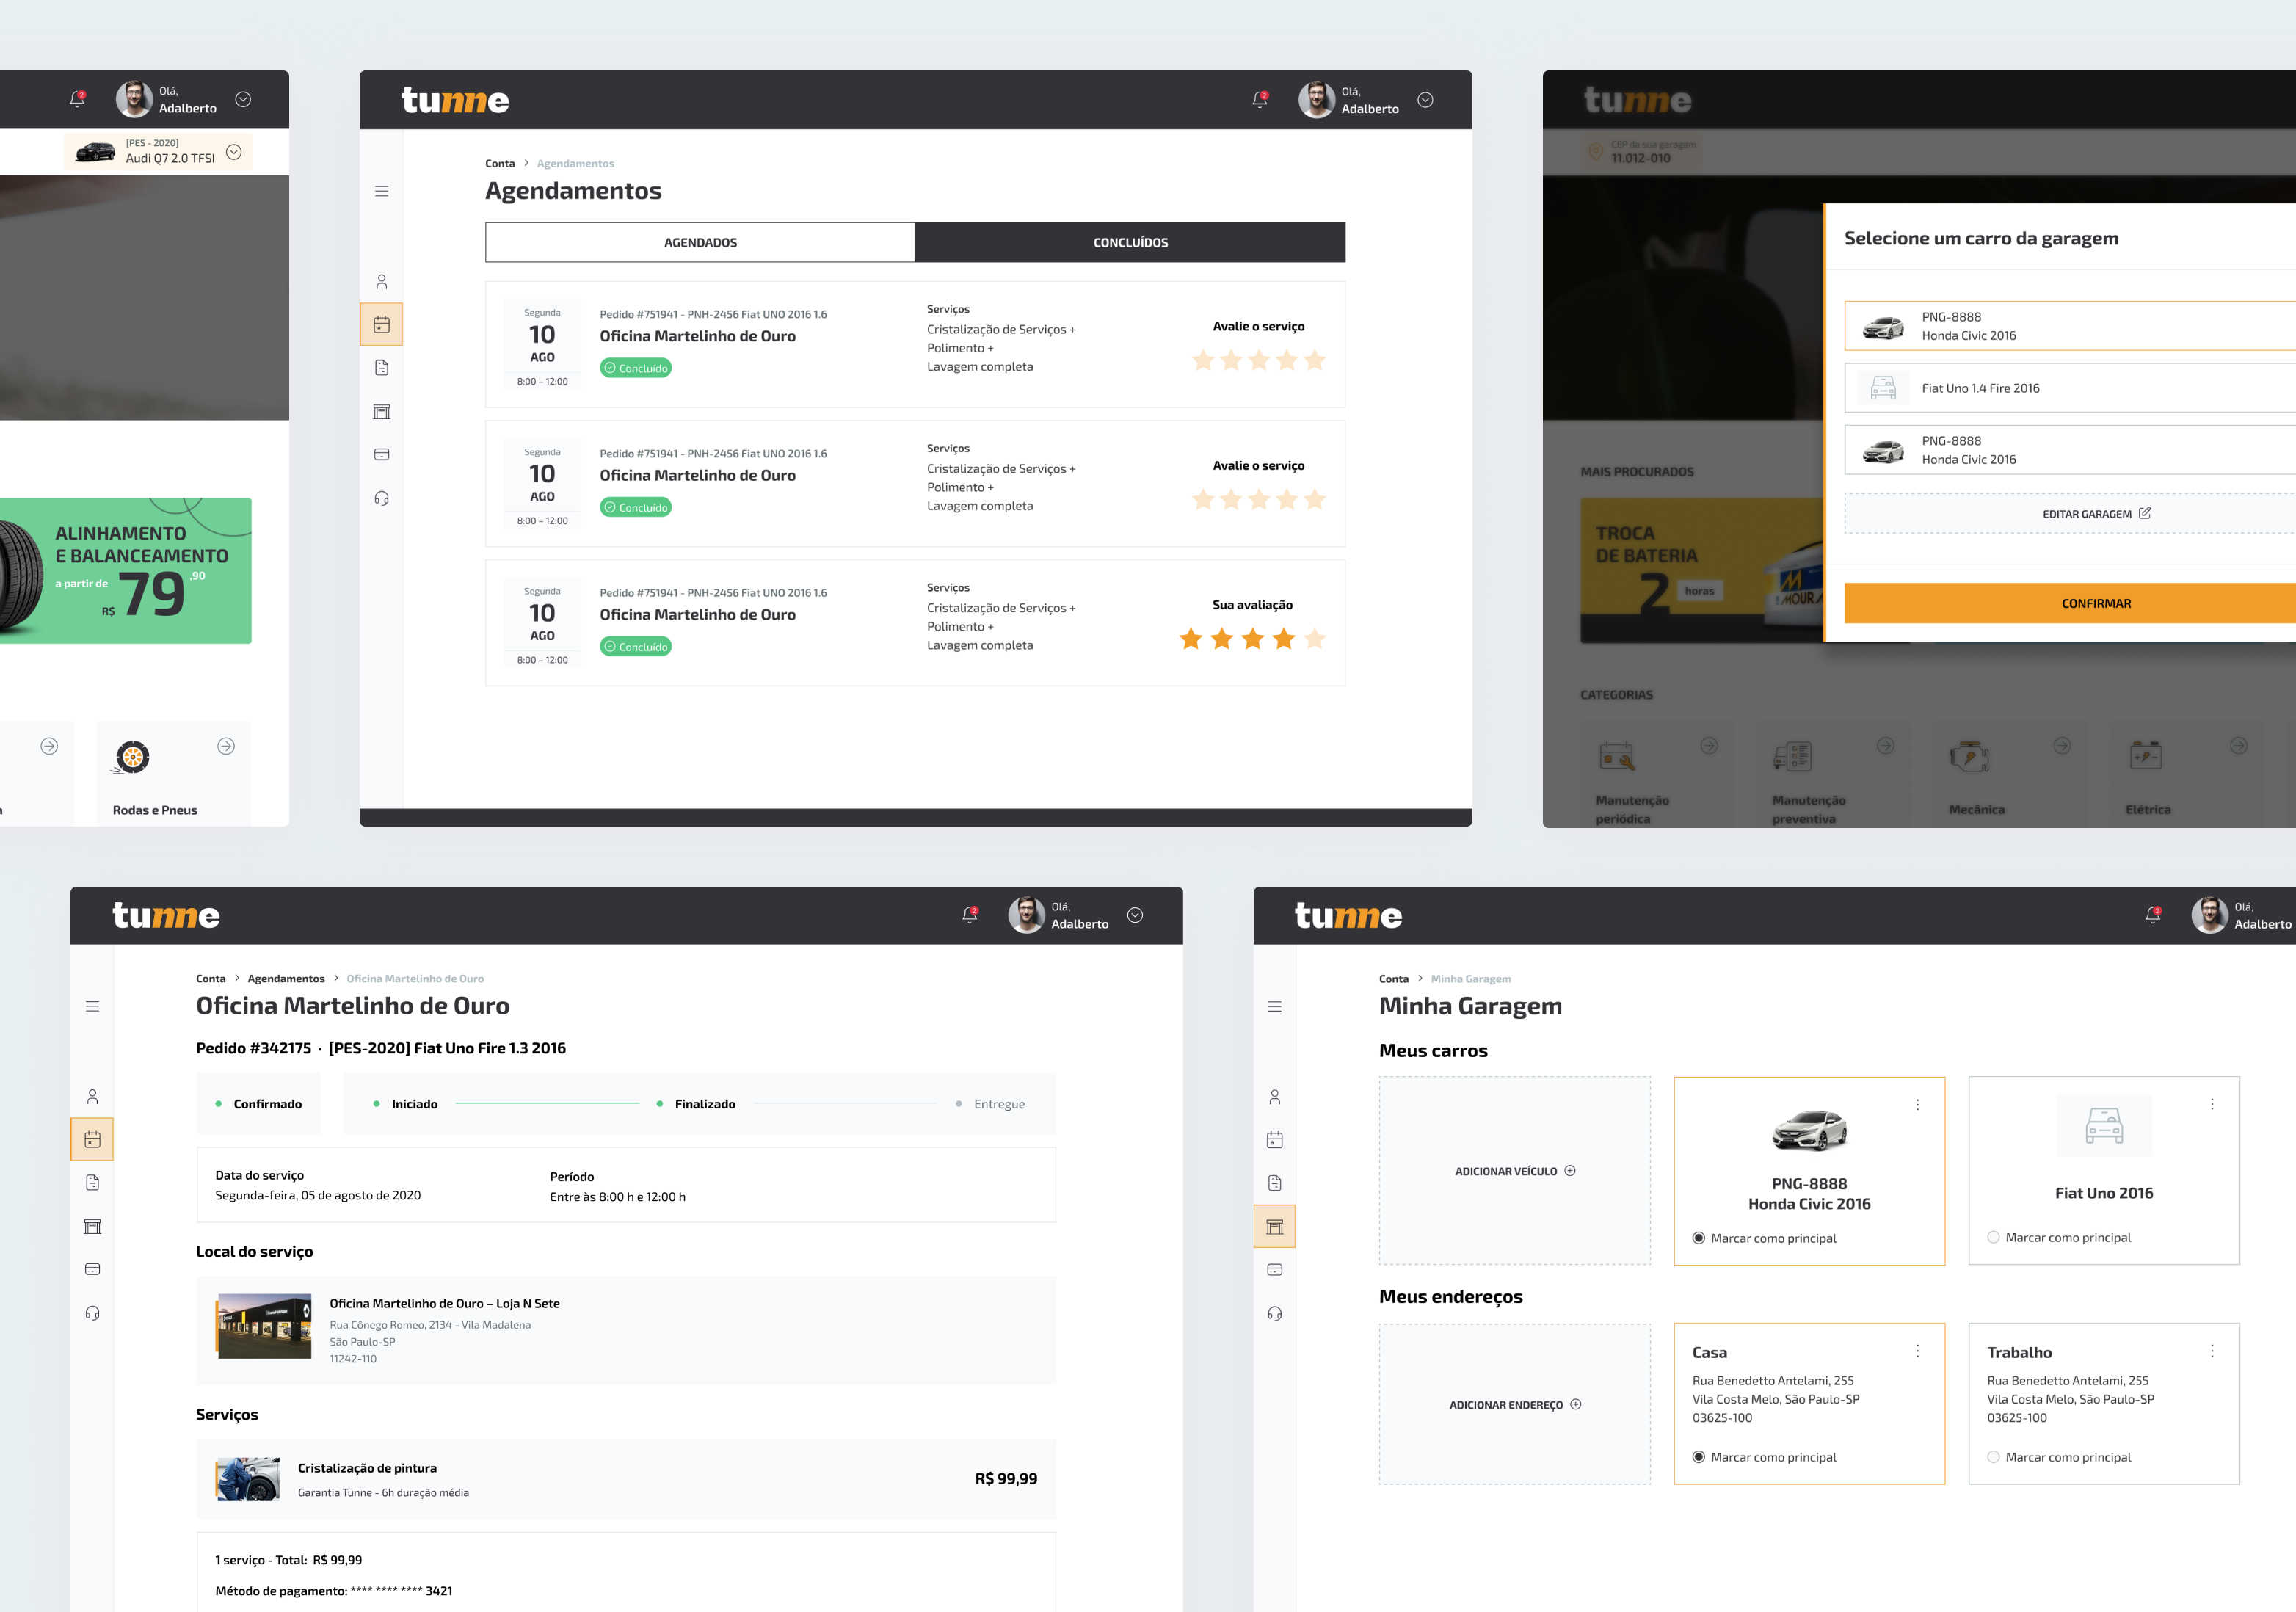Switch to AGENDADOS tab
This screenshot has width=2296, height=1612.
700,242
